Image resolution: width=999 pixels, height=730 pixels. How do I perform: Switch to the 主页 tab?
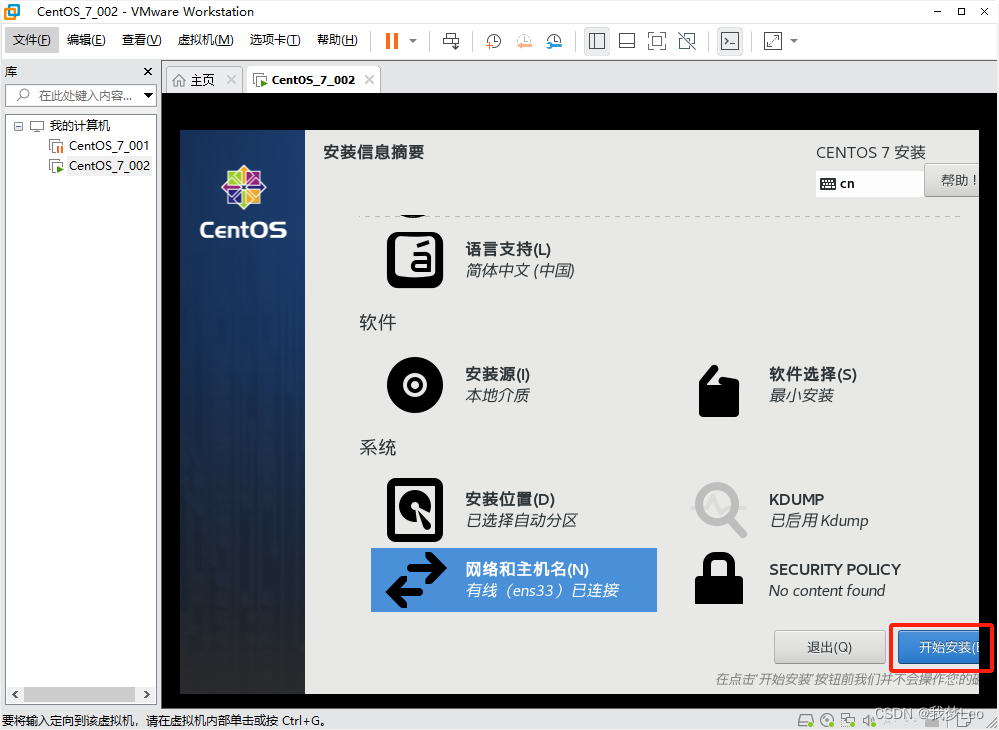coord(205,80)
